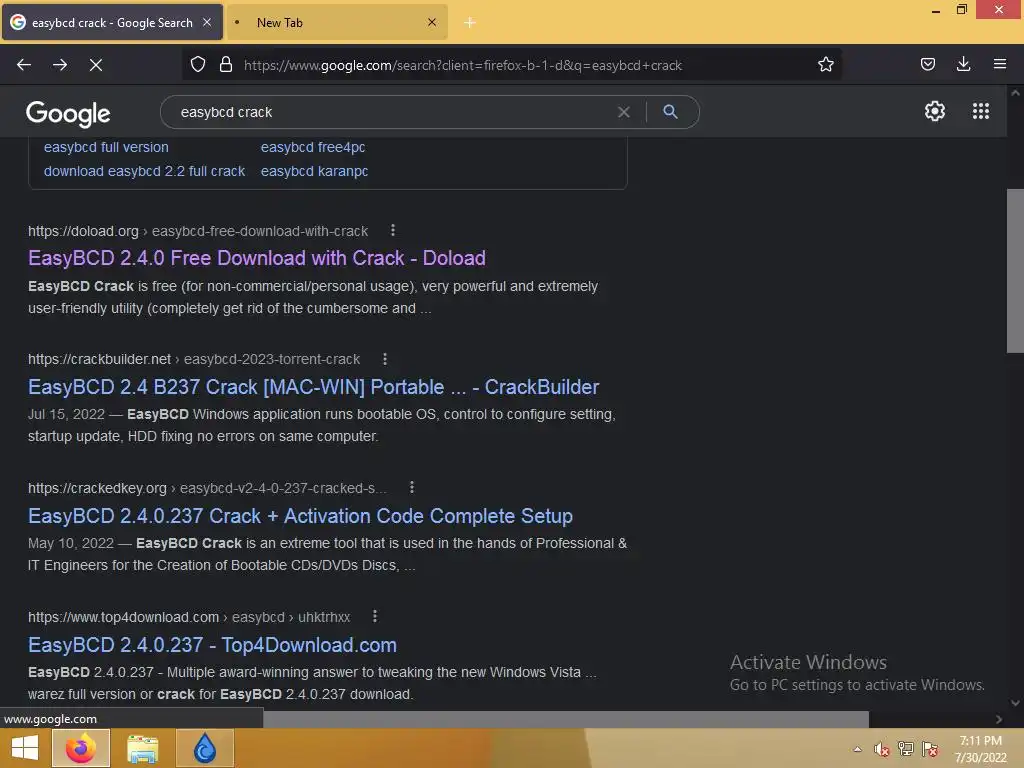Click the horizontal scrollbar thumb
This screenshot has height=768, width=1024.
(566, 719)
